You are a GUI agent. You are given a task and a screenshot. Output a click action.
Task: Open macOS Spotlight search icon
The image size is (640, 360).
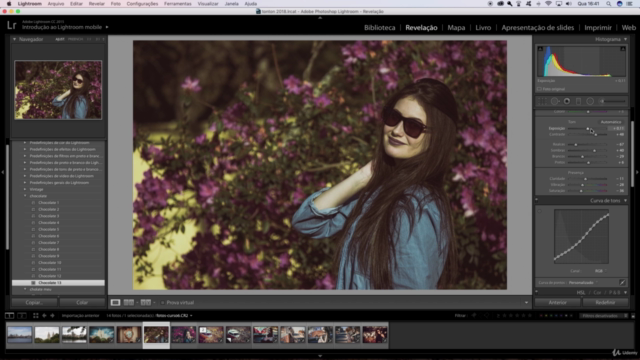(608, 4)
